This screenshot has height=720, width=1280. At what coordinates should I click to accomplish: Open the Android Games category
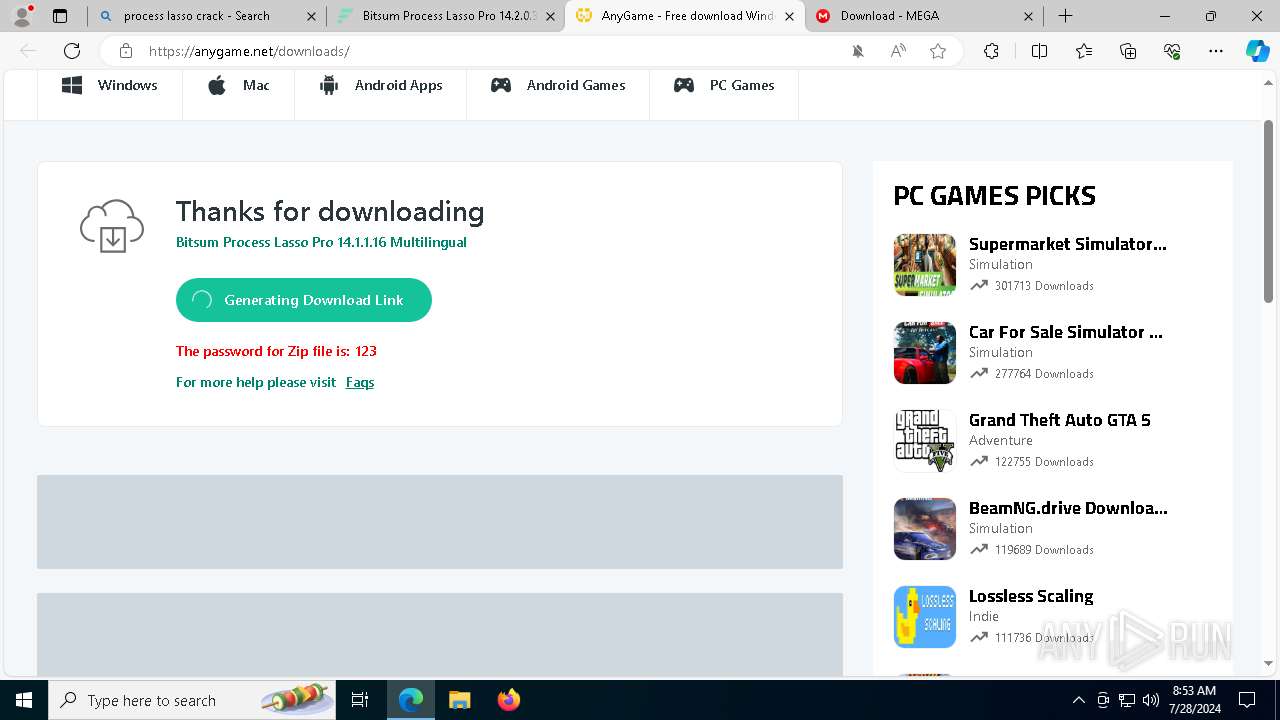pos(558,86)
